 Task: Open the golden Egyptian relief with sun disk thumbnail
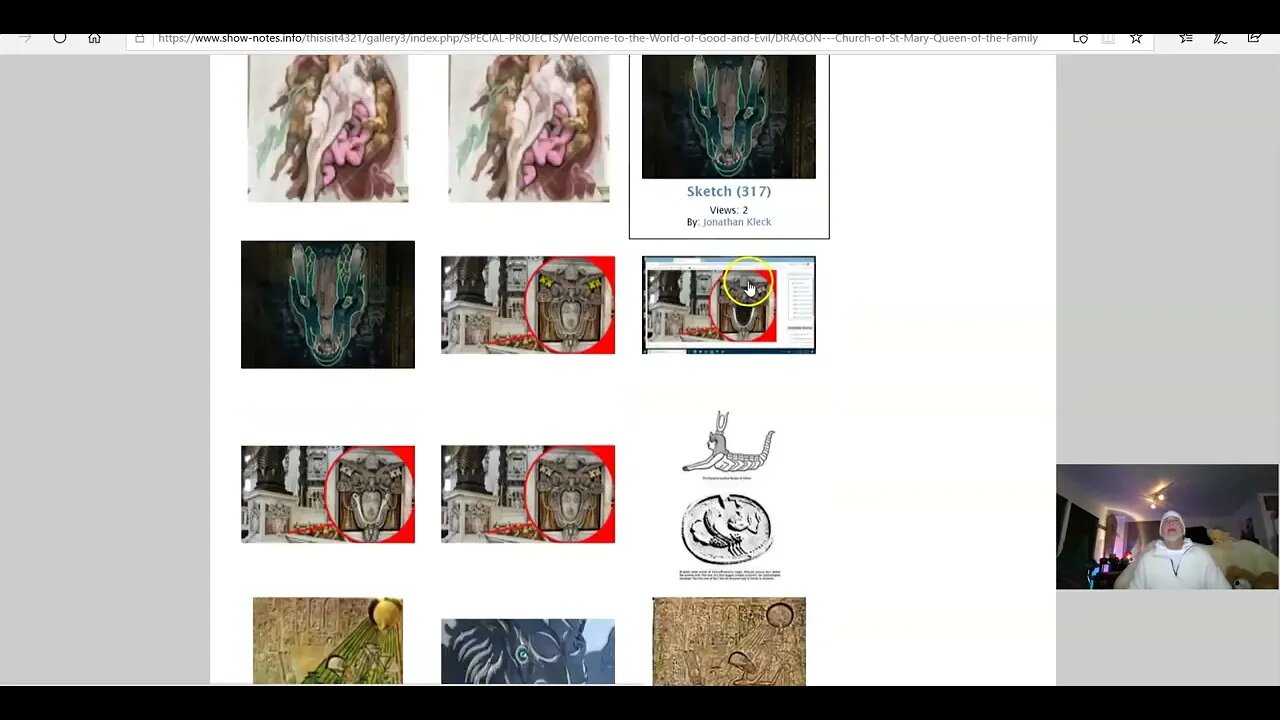pyautogui.click(x=729, y=641)
